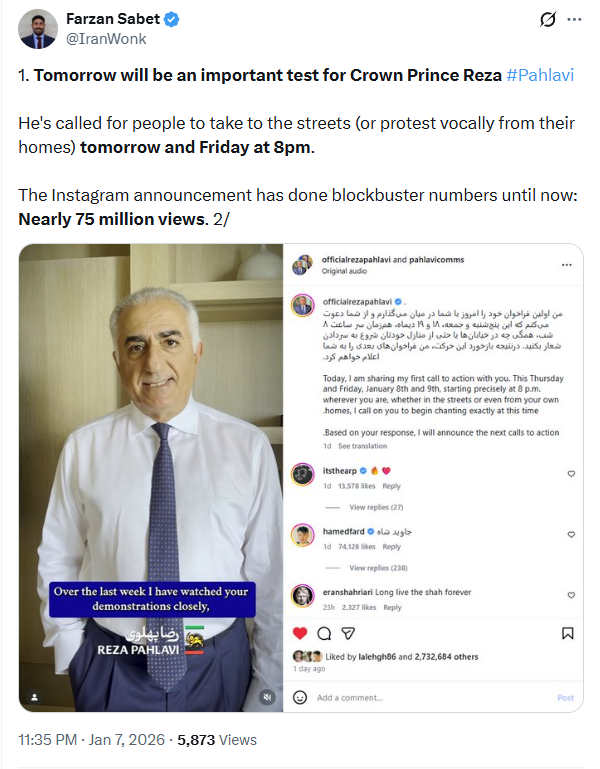Click the share paper-plane icon
The image size is (600, 769).
click(x=348, y=634)
